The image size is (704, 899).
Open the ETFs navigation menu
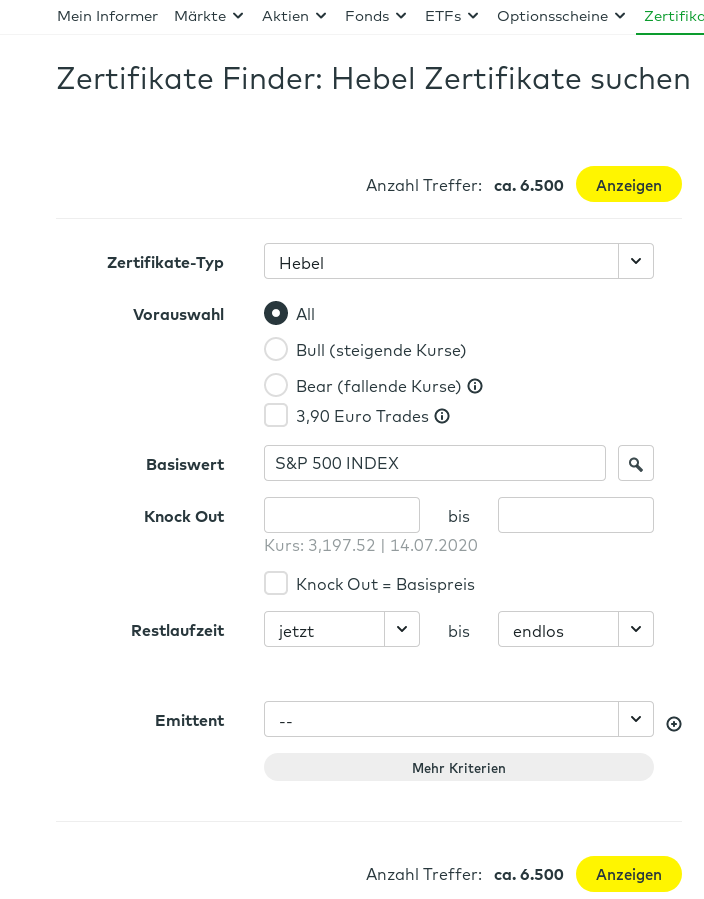coord(452,16)
